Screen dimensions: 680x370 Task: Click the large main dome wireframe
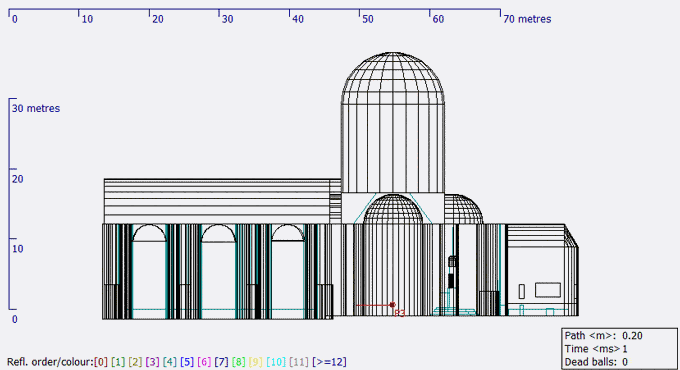pos(393,78)
